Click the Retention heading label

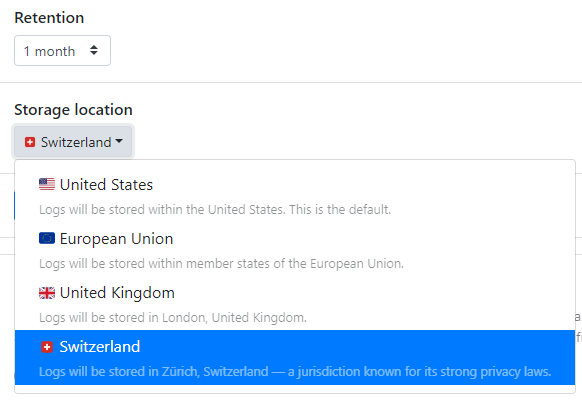[49, 18]
